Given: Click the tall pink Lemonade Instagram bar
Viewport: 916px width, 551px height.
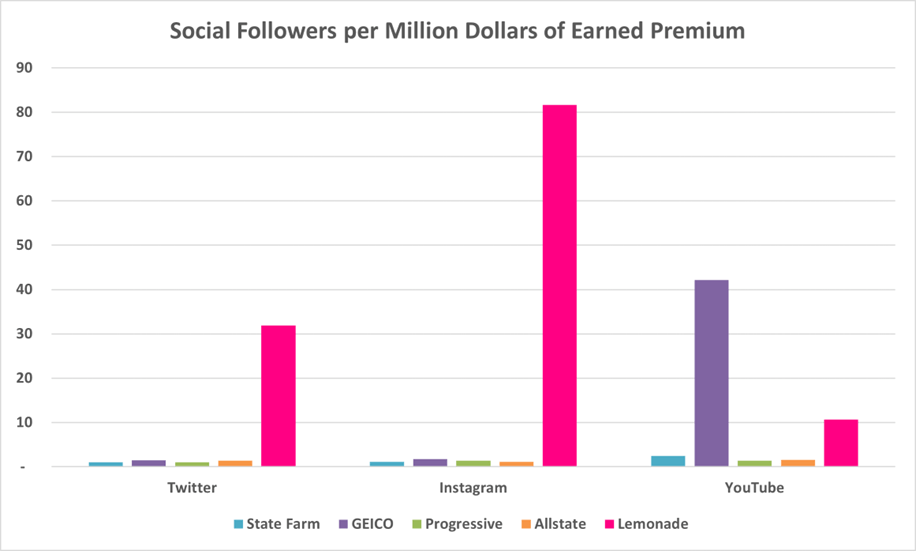Looking at the screenshot, I should pos(559,285).
